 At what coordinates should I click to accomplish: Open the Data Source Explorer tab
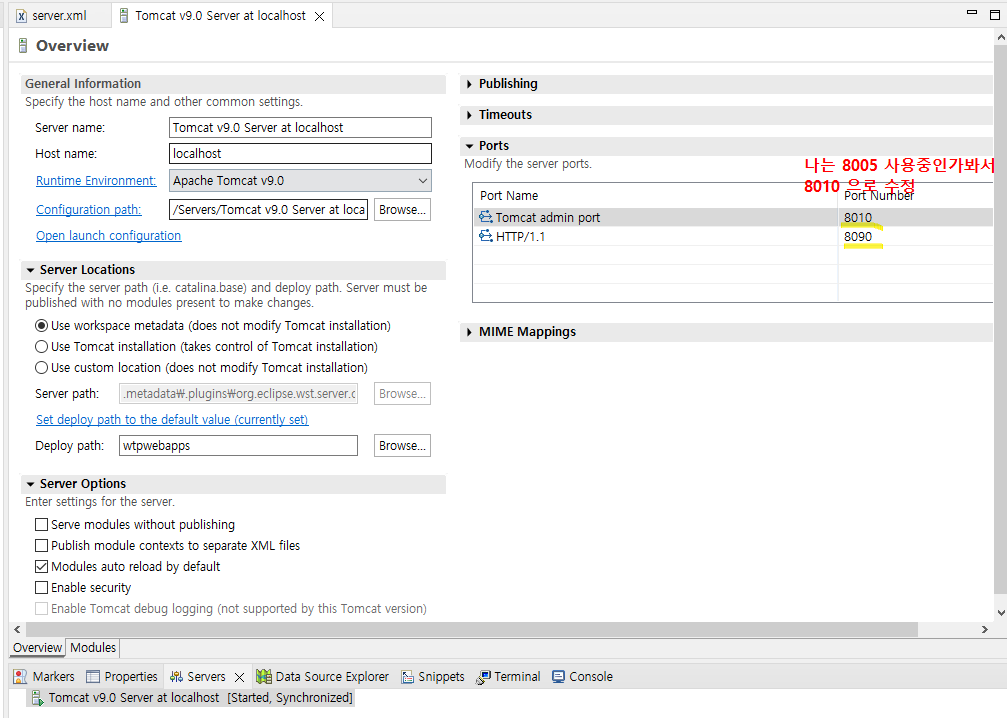click(323, 676)
